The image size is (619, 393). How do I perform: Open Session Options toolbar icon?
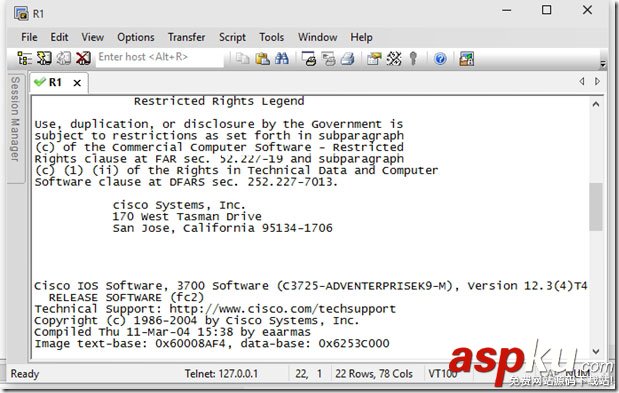click(374, 59)
